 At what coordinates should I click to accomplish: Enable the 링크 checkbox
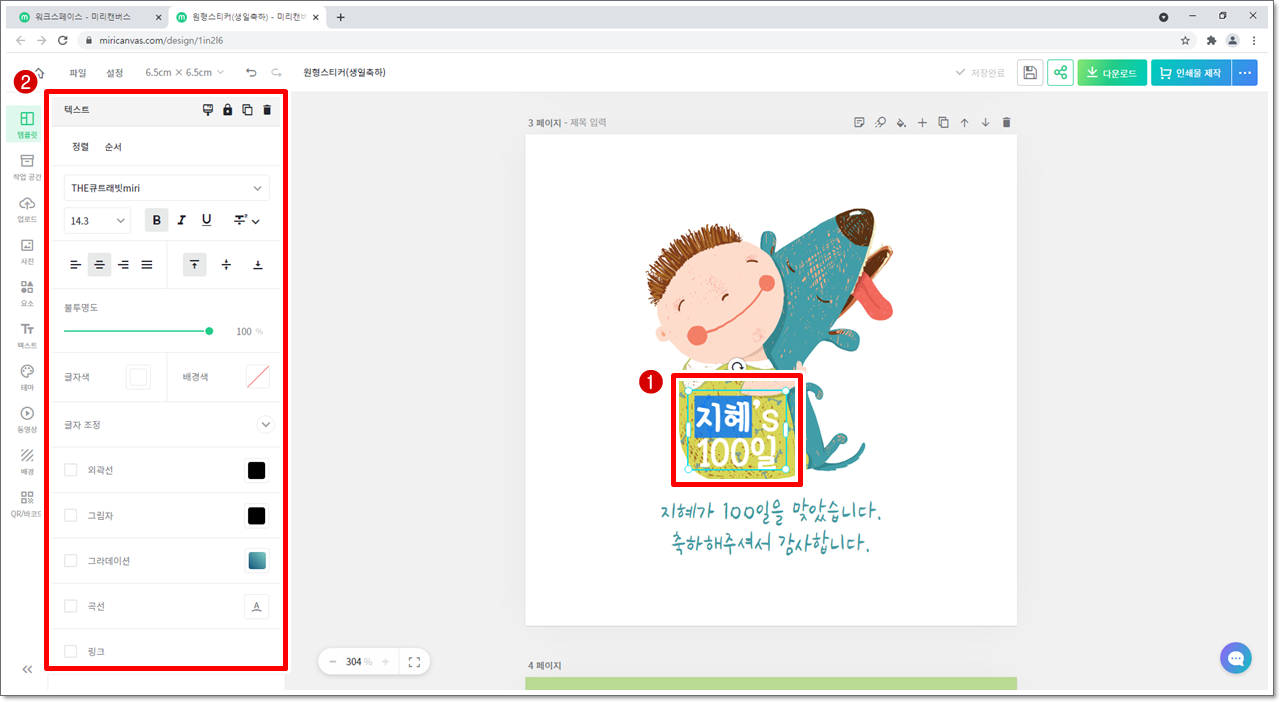click(71, 651)
